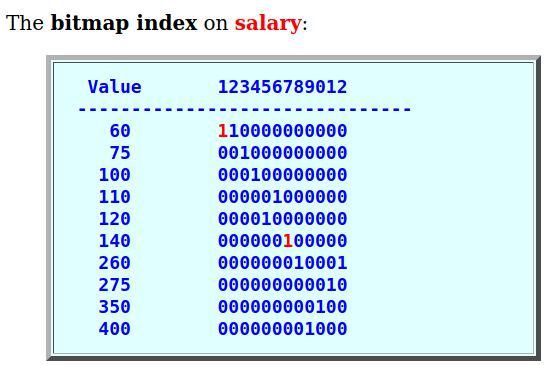
Task: Click salary value 60
Action: [120, 131]
